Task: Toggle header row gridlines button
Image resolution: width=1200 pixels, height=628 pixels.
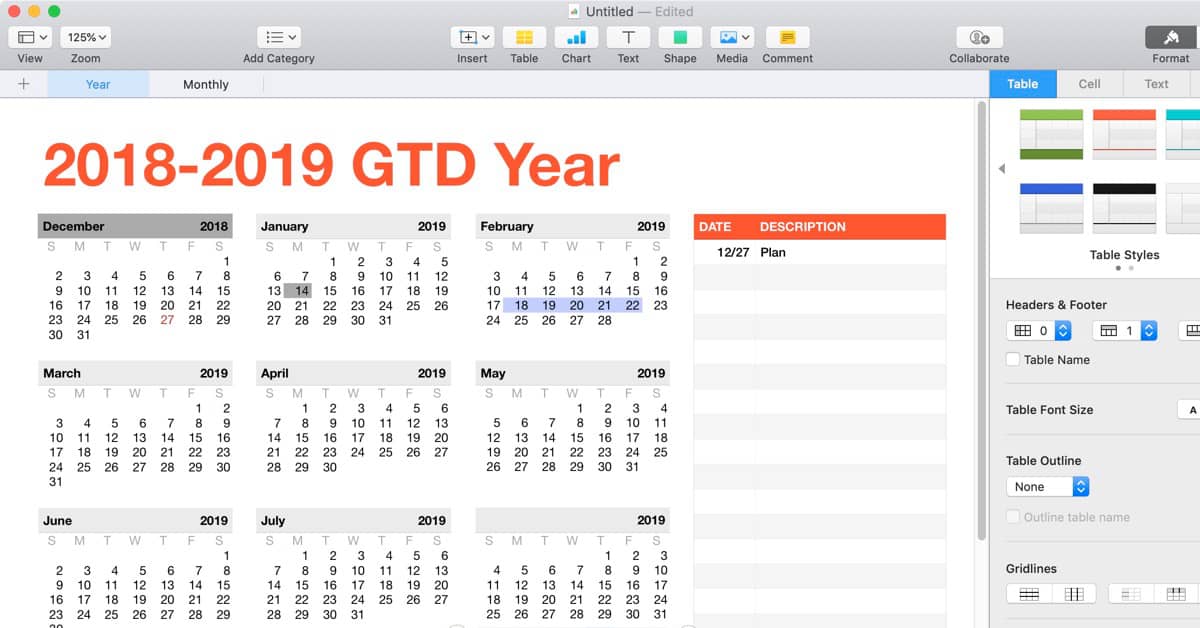Action: point(1177,594)
